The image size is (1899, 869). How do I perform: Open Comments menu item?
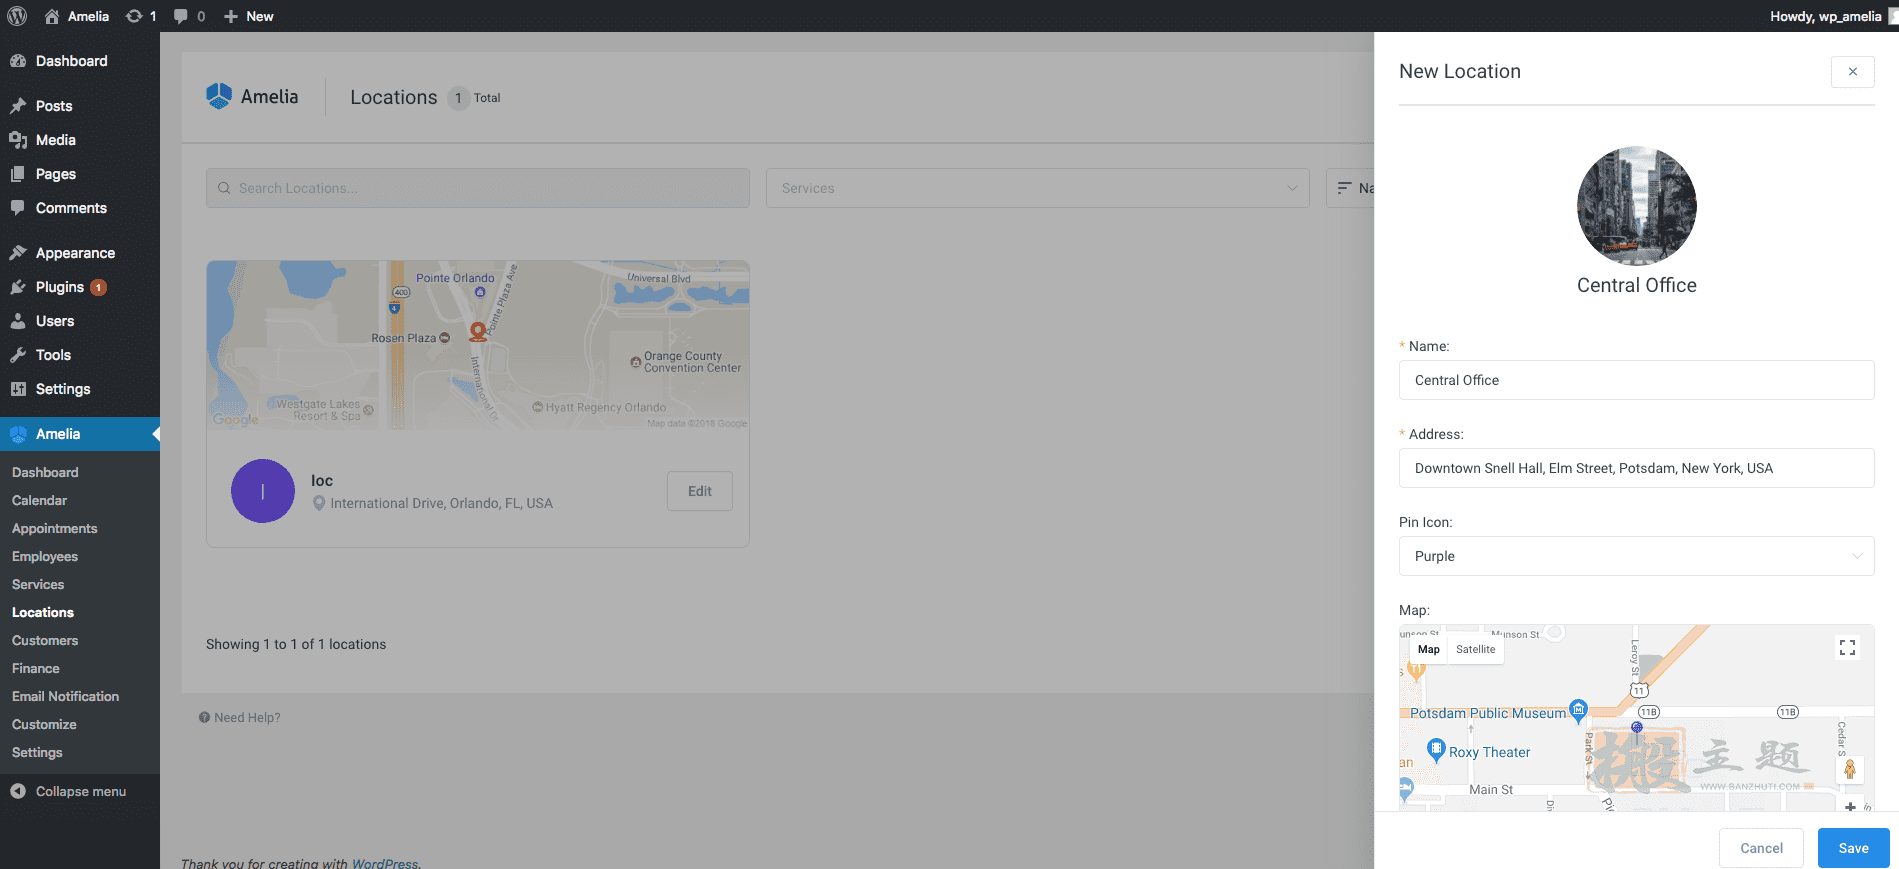click(80, 208)
